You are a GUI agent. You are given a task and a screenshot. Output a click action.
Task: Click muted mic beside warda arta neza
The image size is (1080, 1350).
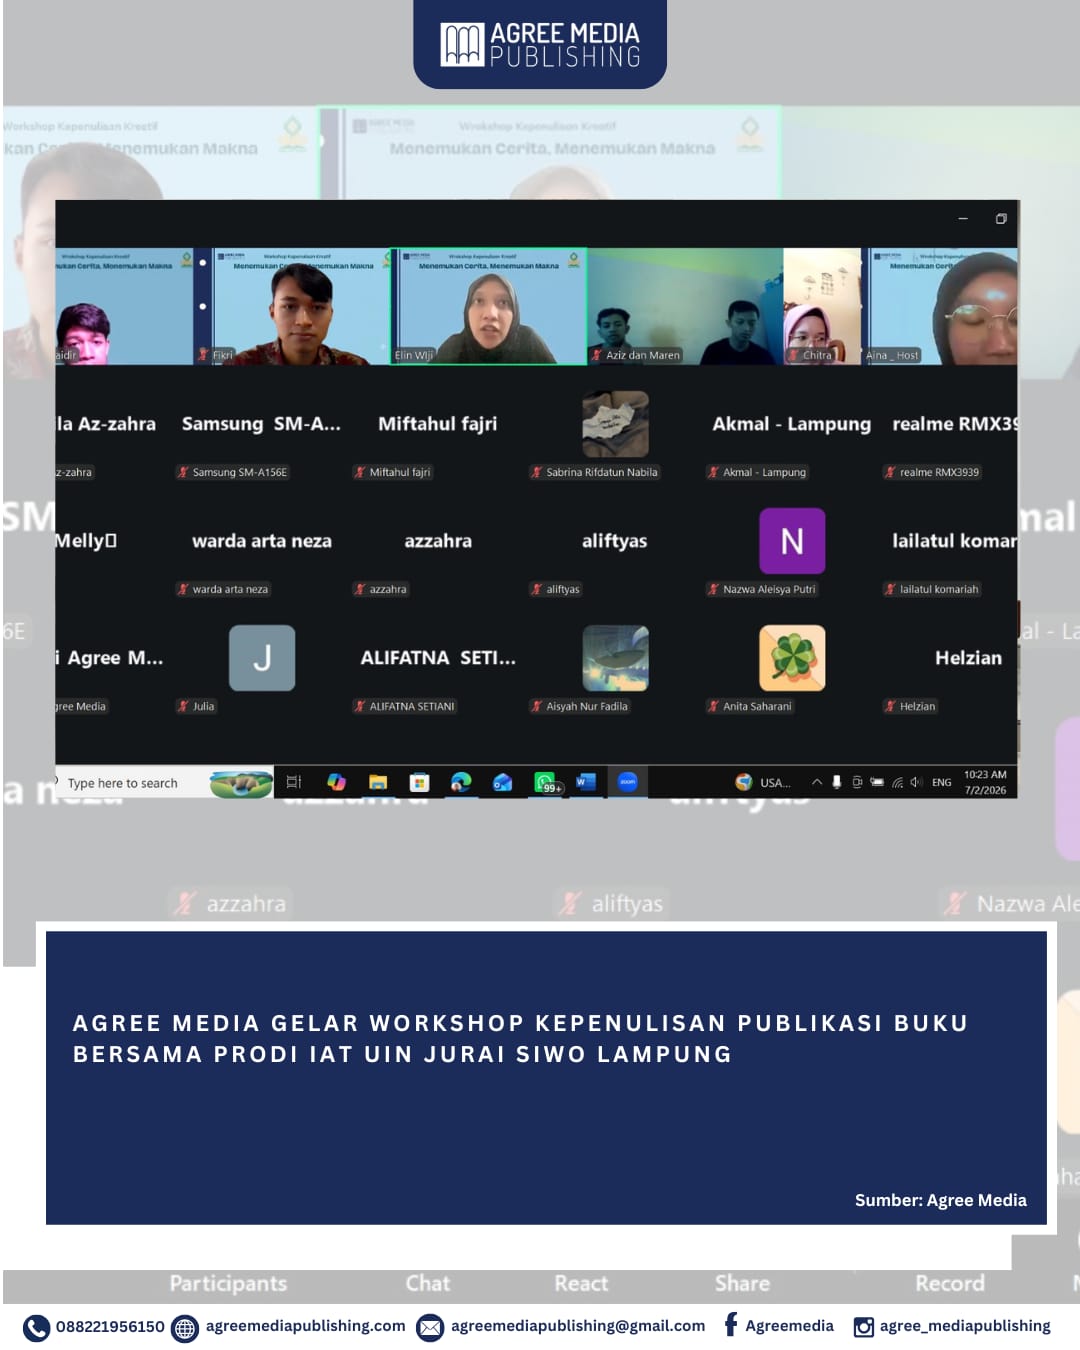point(183,589)
